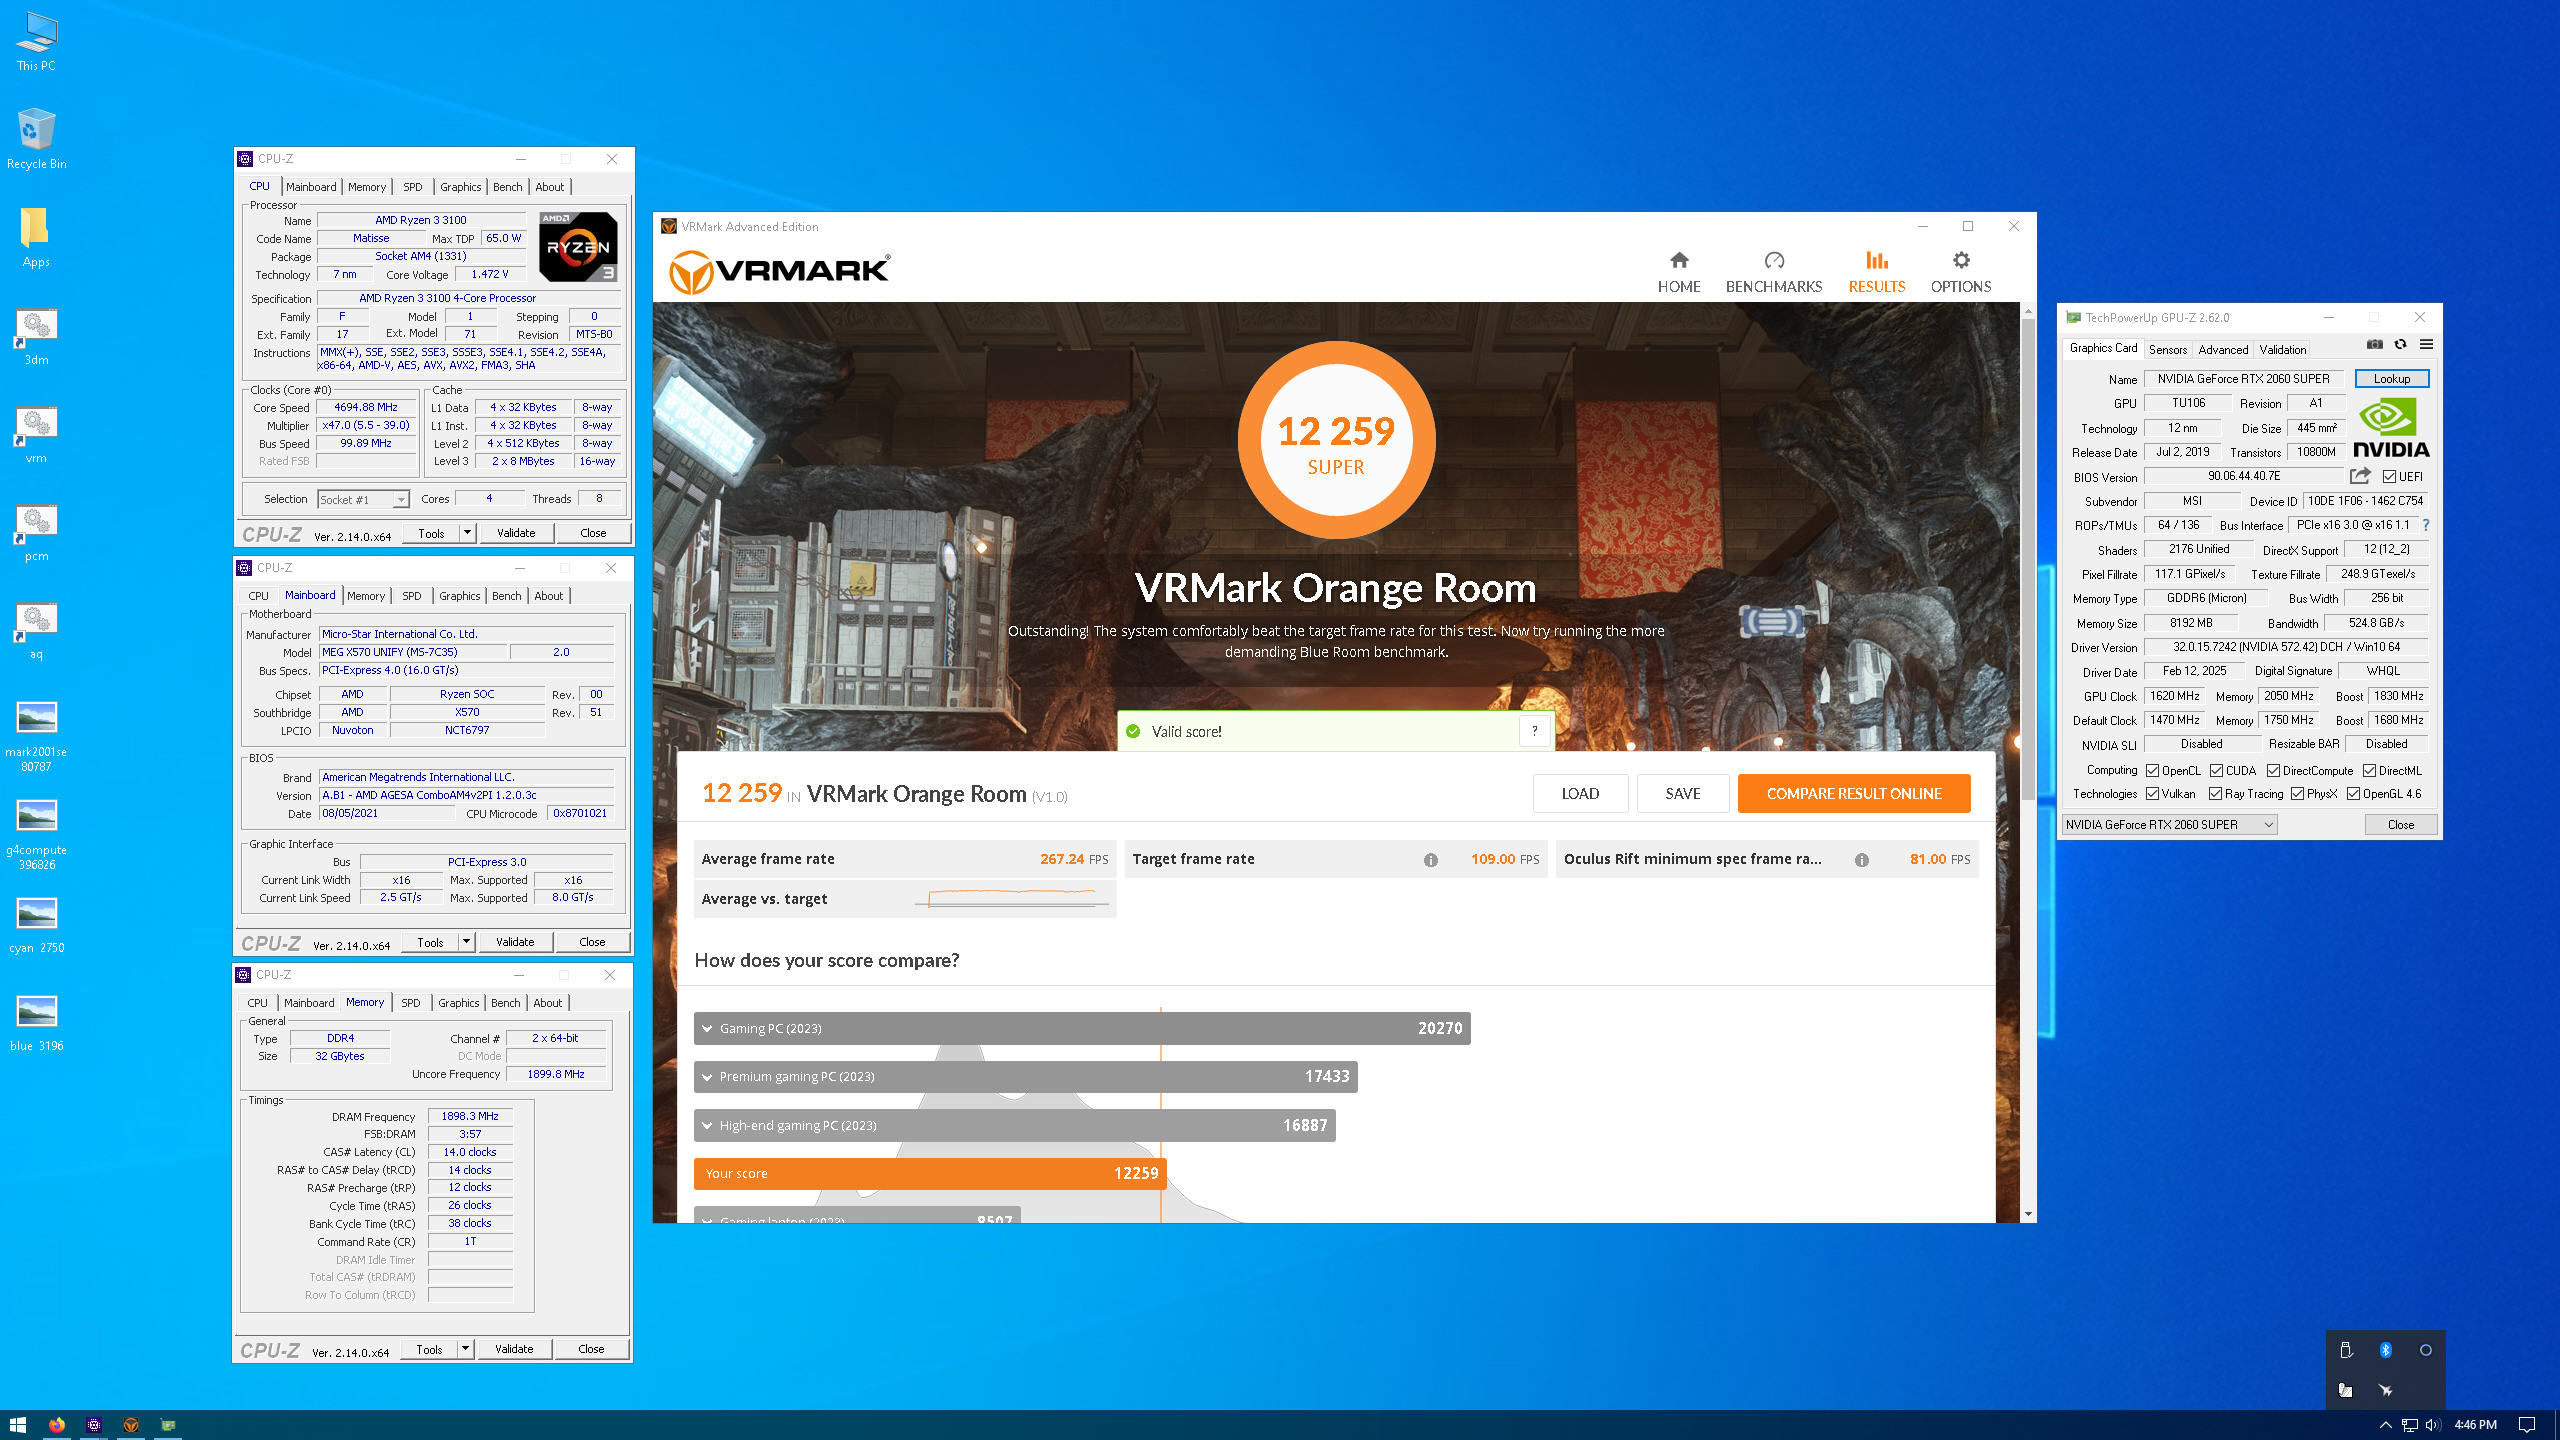Click GPU-Z BIOS export share icon

click(x=2360, y=476)
